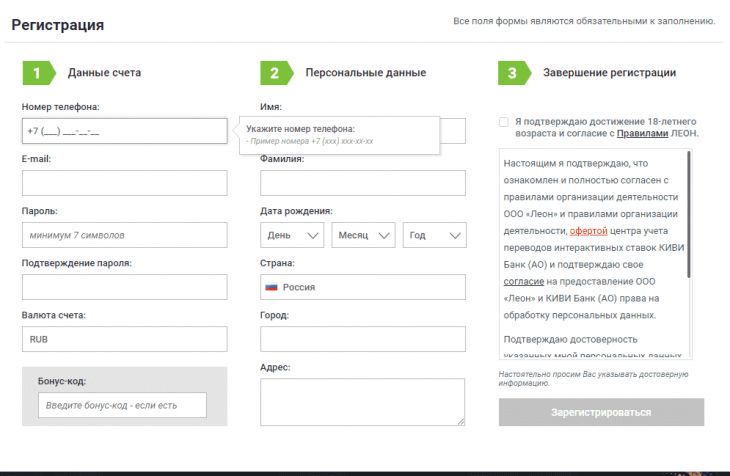Open the Правилами rules link

[x=641, y=133]
